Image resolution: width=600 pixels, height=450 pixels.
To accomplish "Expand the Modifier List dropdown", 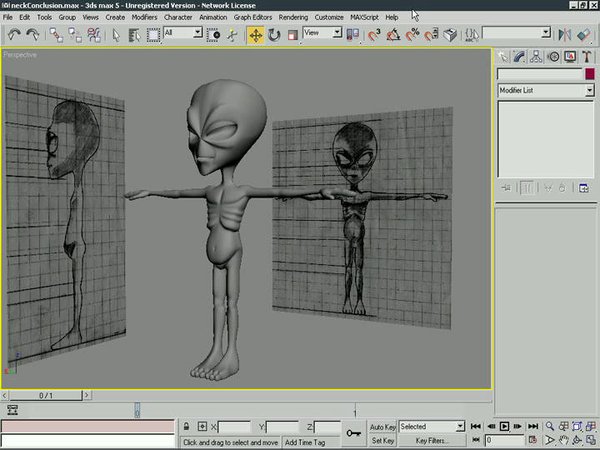I will click(x=588, y=90).
